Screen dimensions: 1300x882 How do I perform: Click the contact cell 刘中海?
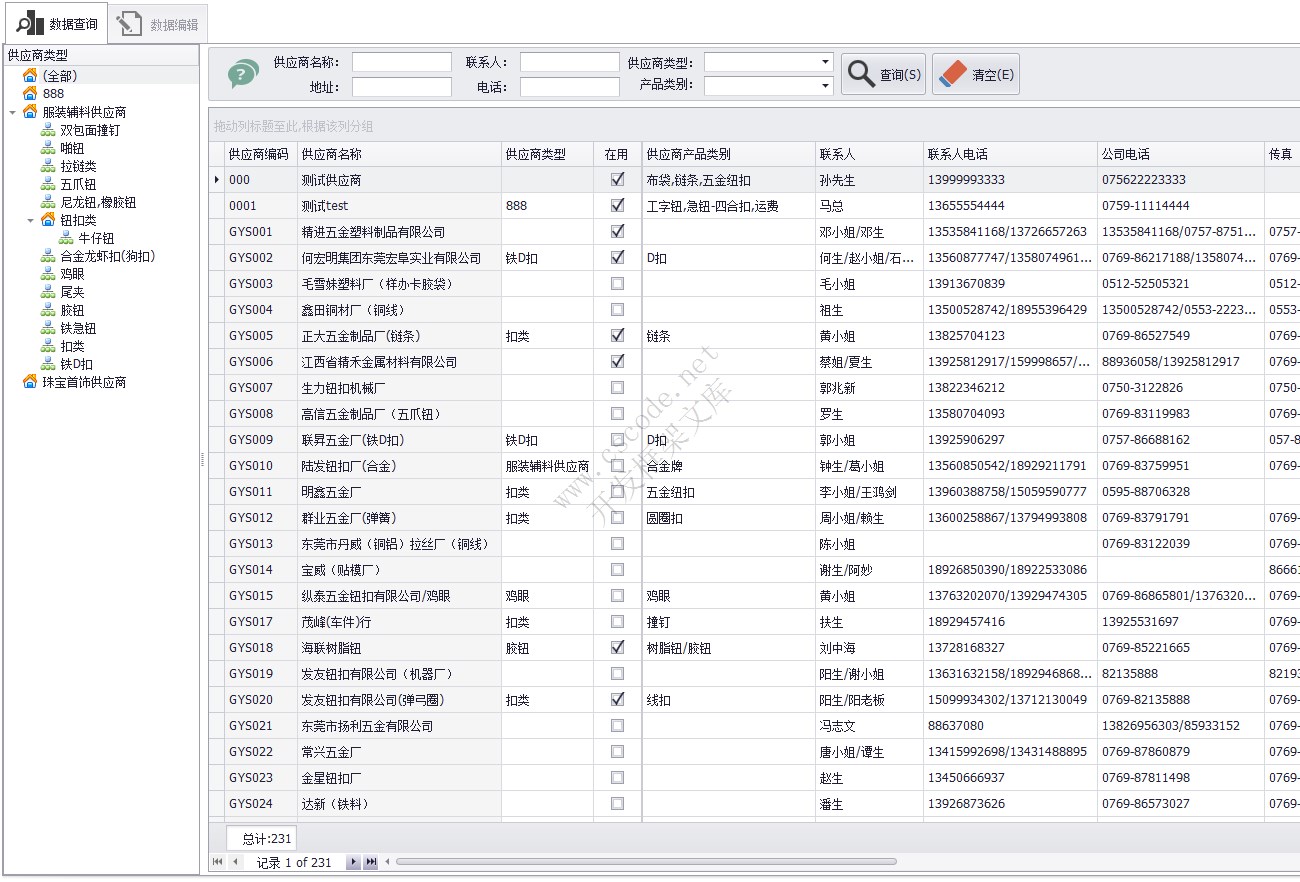(x=869, y=648)
